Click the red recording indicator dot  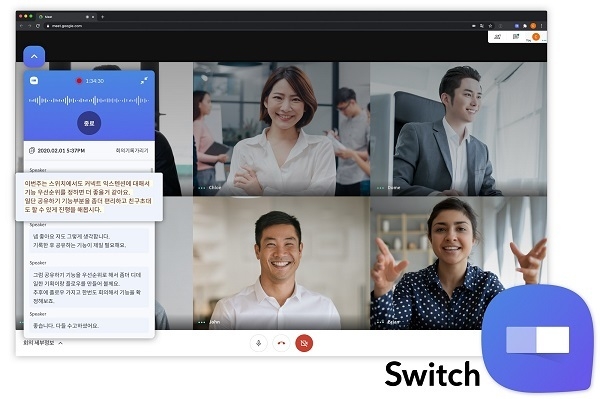coord(79,81)
